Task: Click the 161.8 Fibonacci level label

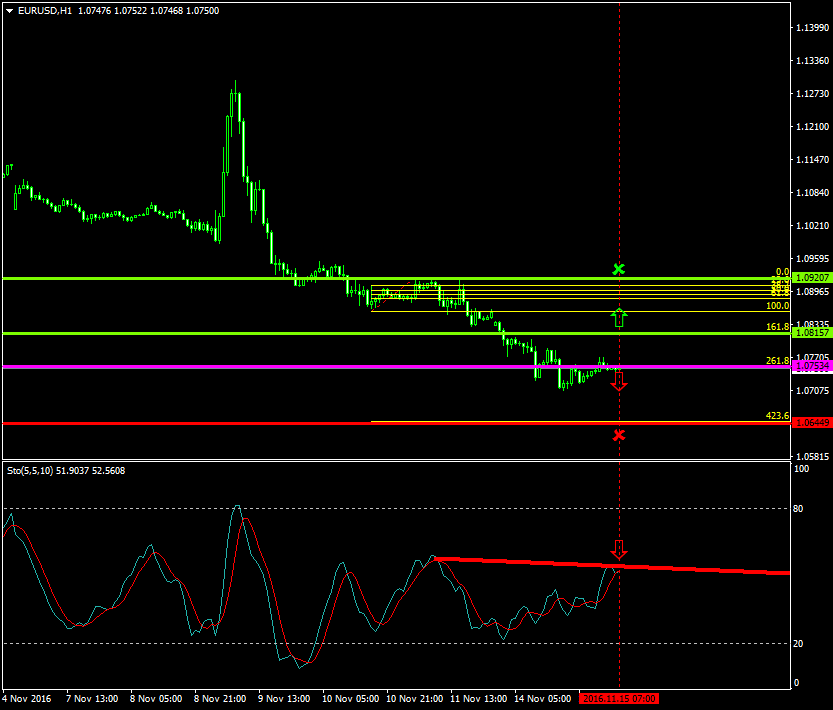Action: [777, 327]
